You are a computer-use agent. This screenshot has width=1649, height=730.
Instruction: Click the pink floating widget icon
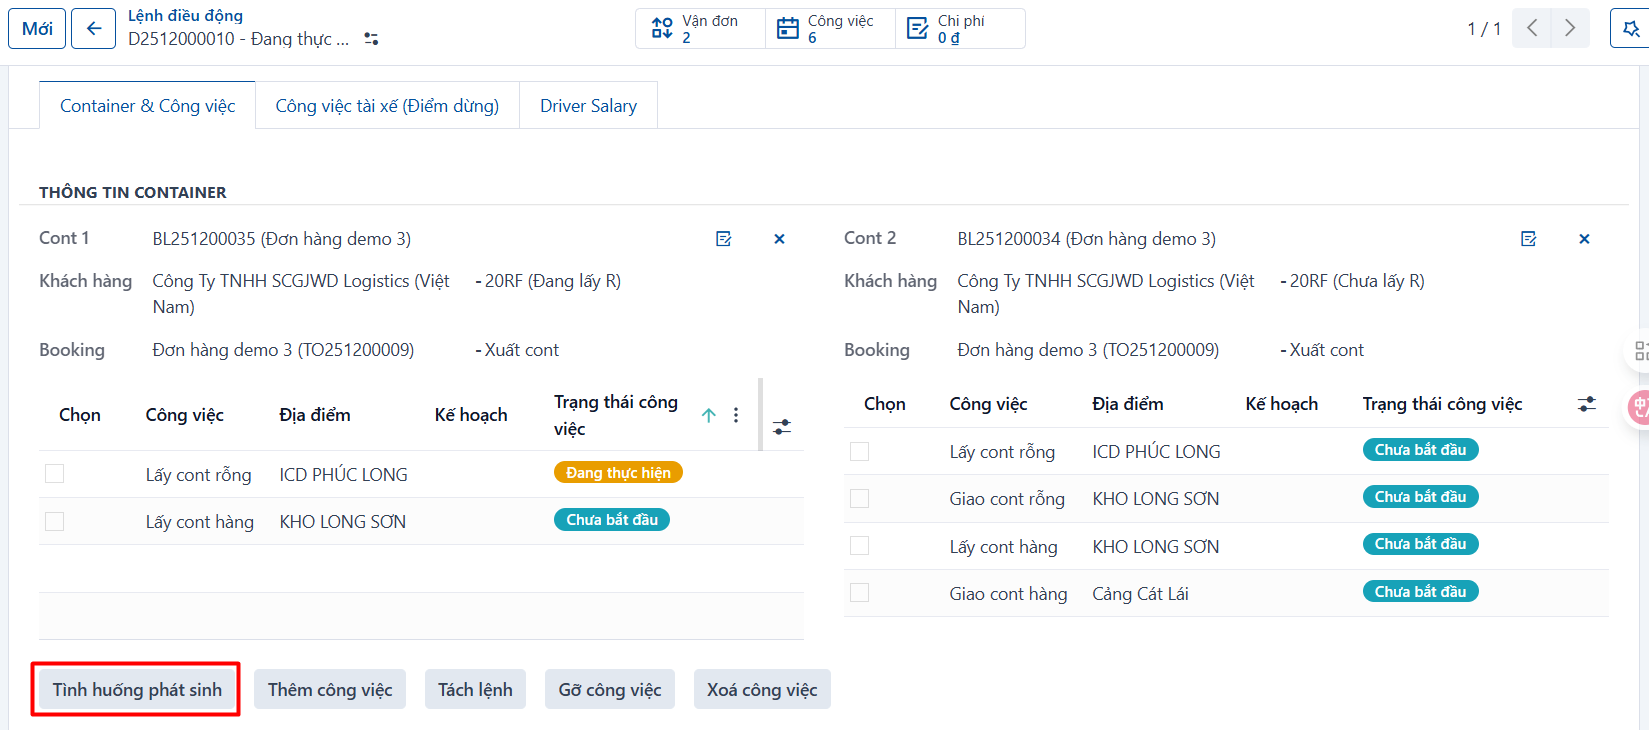click(1639, 407)
